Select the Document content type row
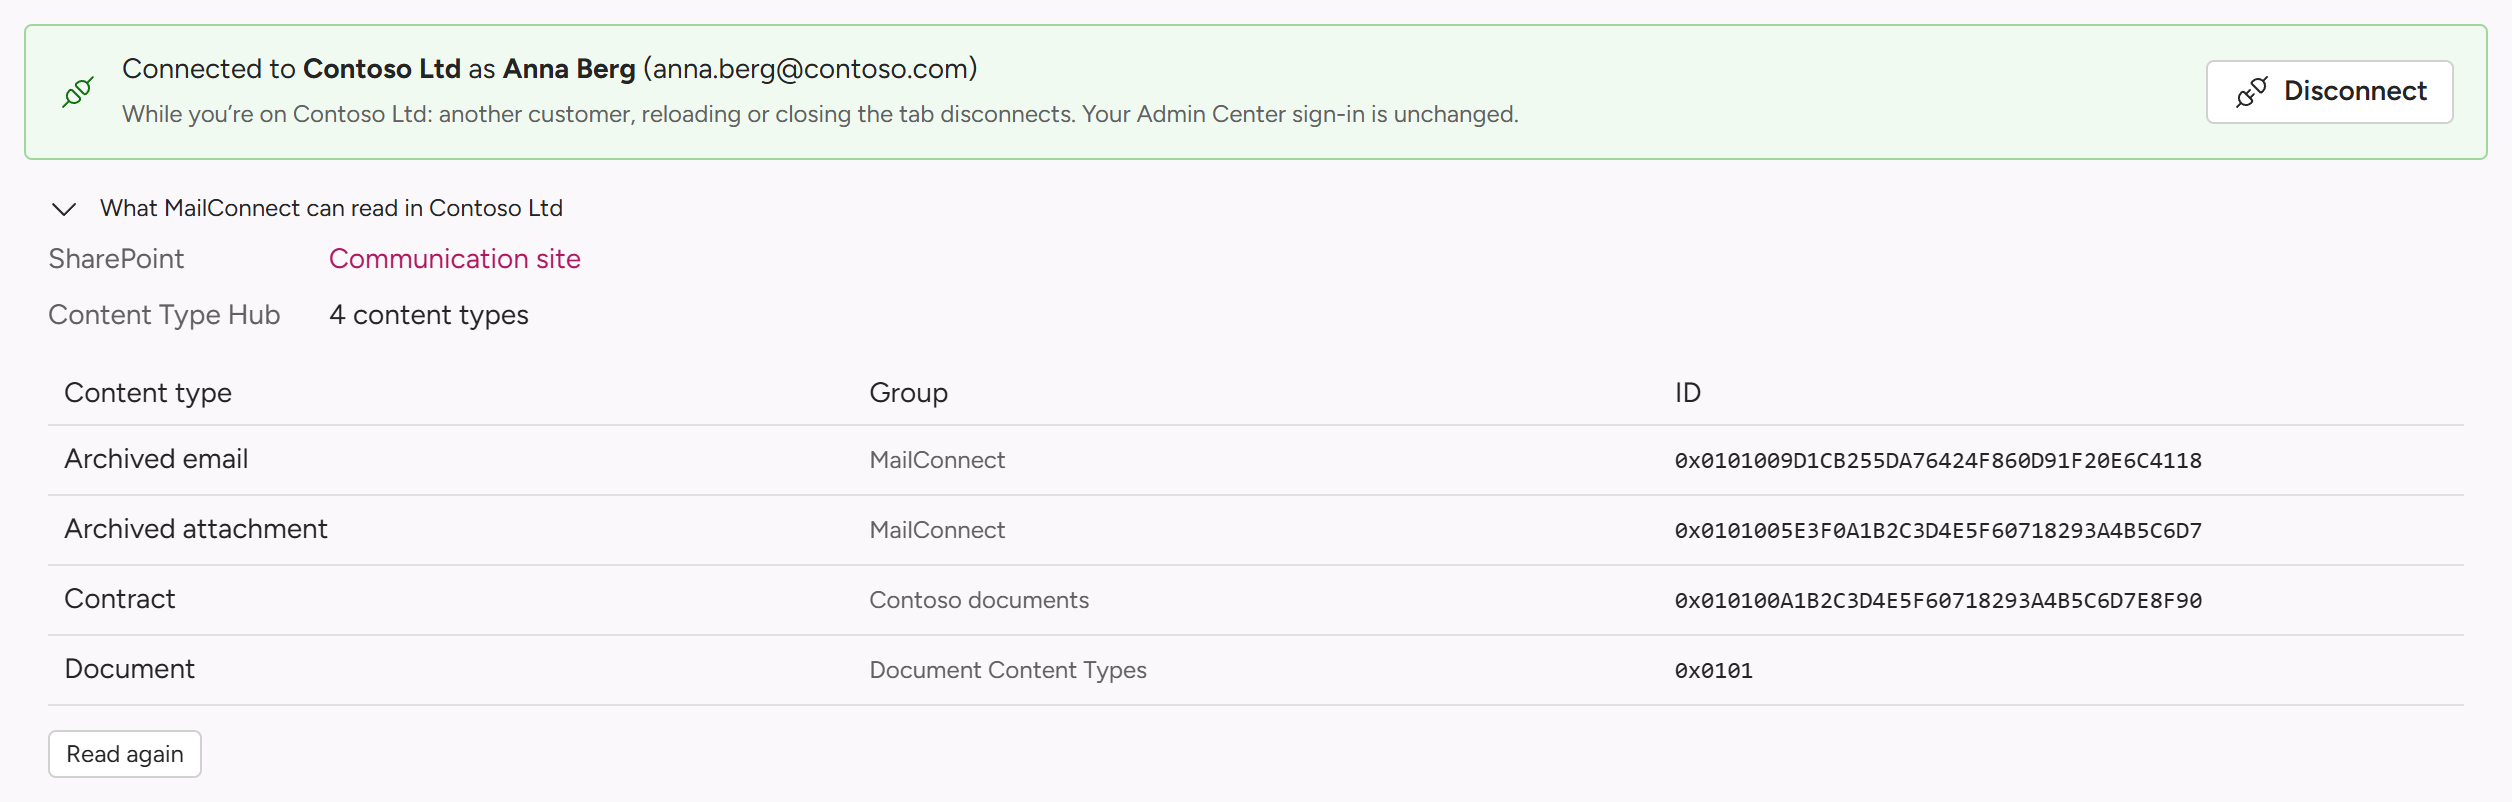This screenshot has height=802, width=2512. pyautogui.click(x=1256, y=670)
